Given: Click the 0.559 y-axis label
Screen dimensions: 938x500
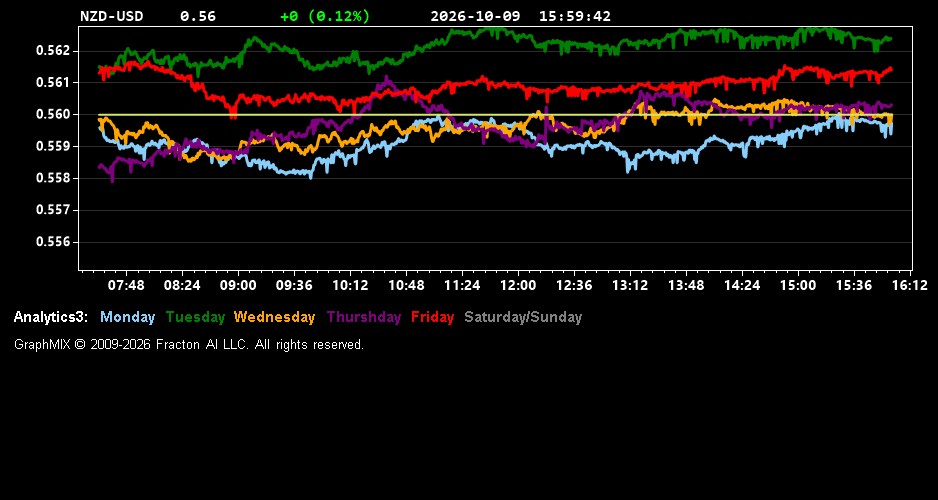Looking at the screenshot, I should pyautogui.click(x=54, y=147).
